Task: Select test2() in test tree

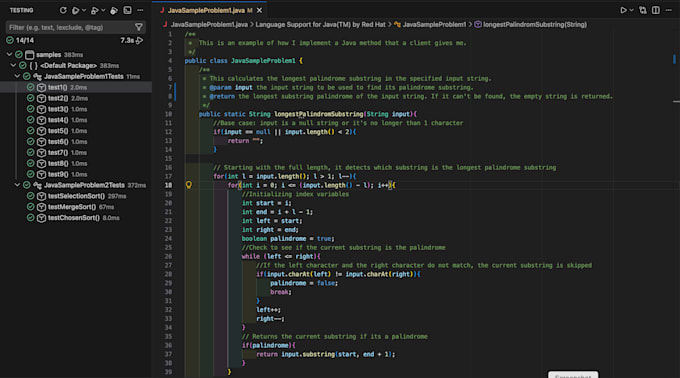Action: 76,98
